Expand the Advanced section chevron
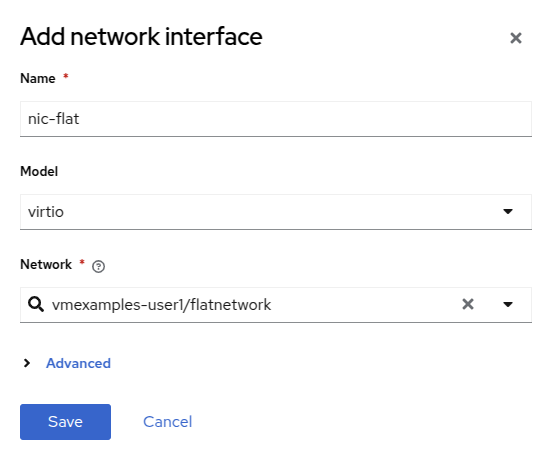The width and height of the screenshot is (552, 463). 27,363
